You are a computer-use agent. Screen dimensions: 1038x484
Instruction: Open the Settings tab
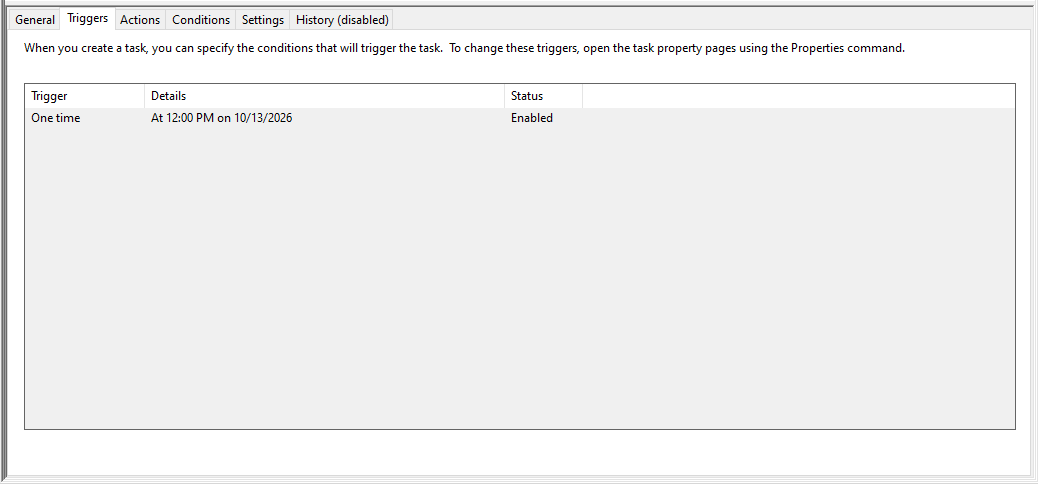click(x=263, y=20)
